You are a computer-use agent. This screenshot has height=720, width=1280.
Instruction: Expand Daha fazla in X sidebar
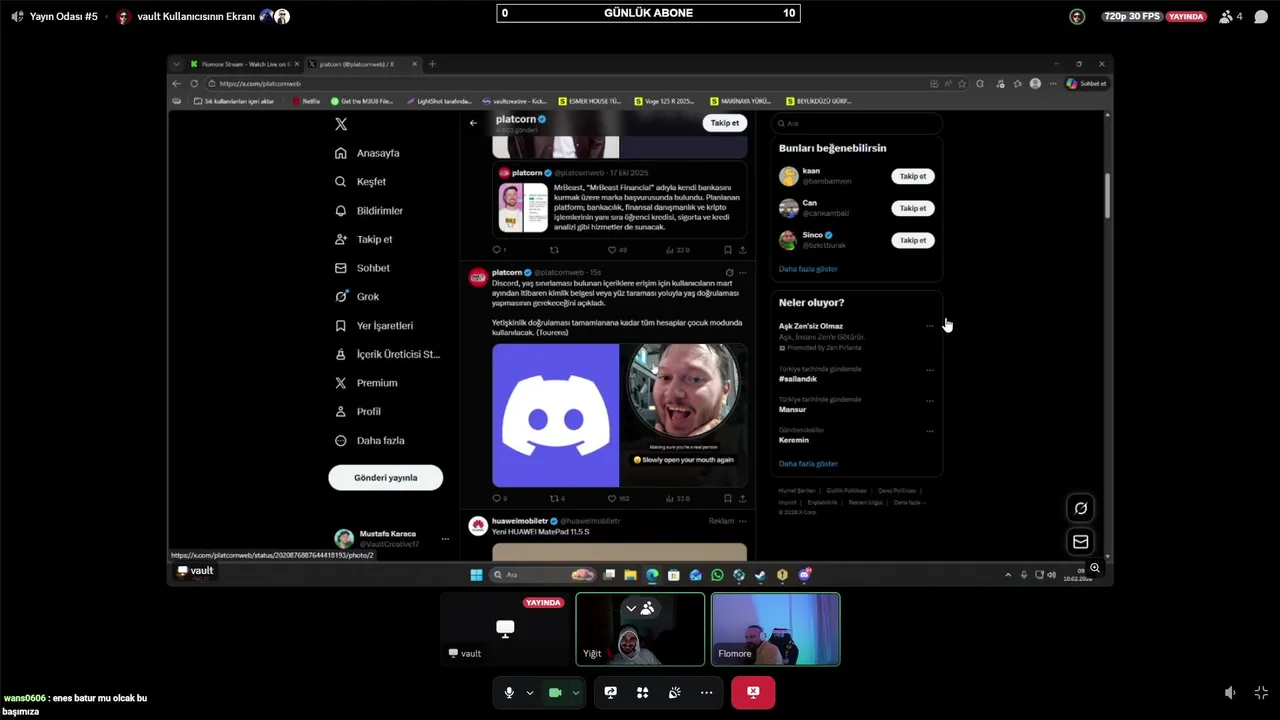pyautogui.click(x=369, y=441)
